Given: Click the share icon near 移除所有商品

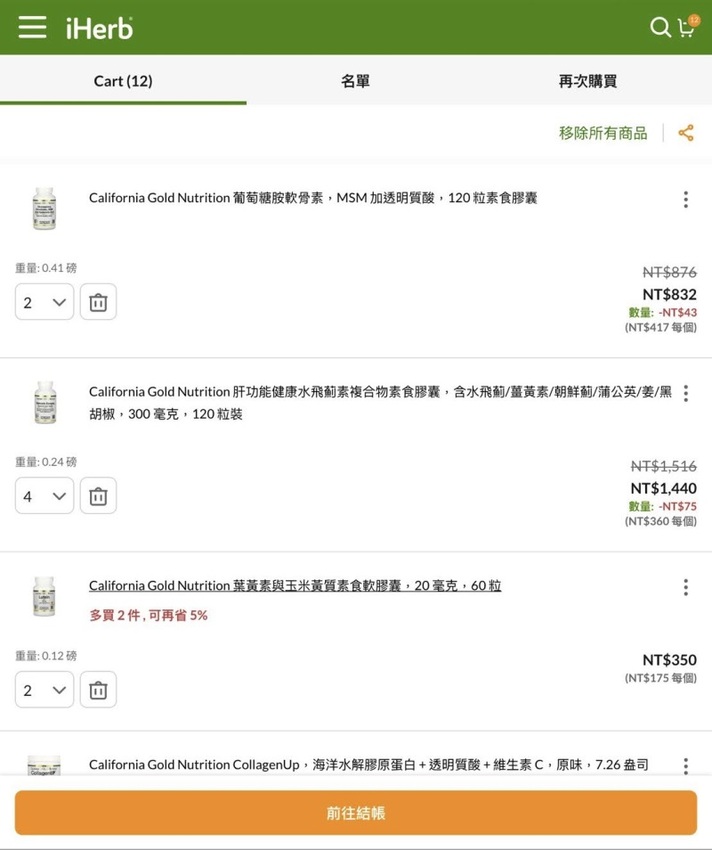Looking at the screenshot, I should tap(686, 131).
